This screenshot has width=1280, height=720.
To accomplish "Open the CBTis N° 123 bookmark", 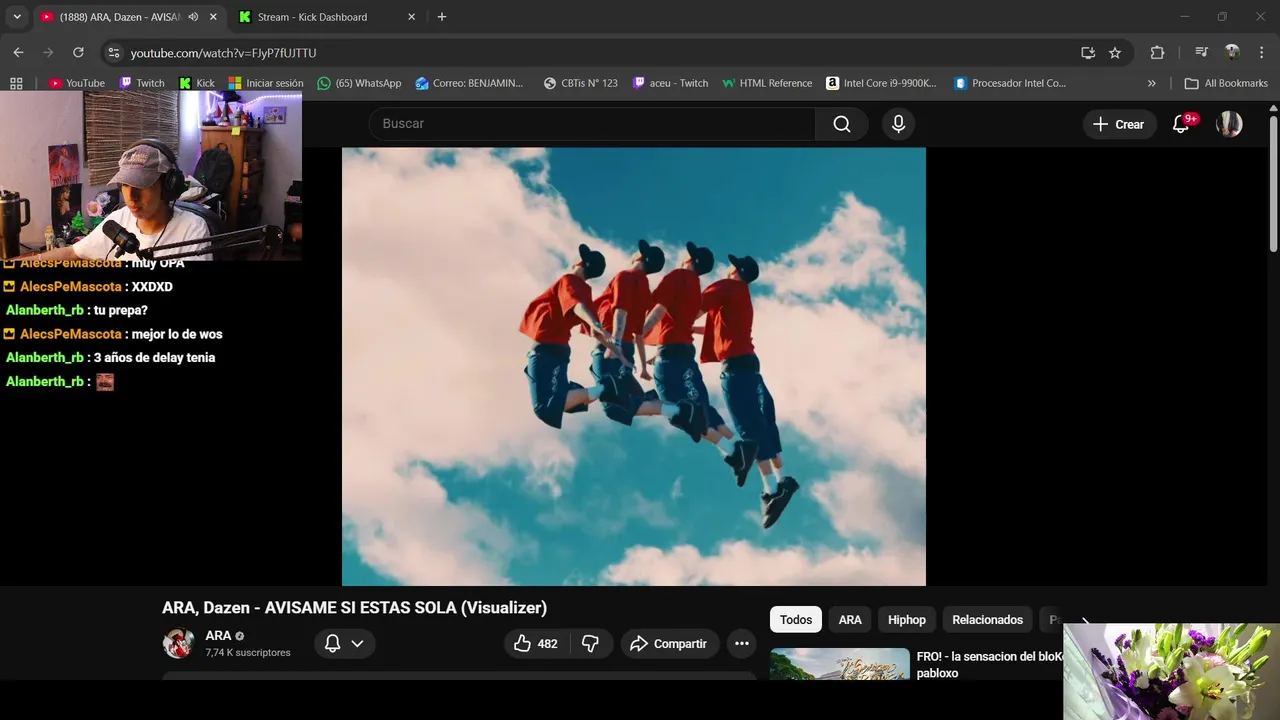I will (x=581, y=83).
